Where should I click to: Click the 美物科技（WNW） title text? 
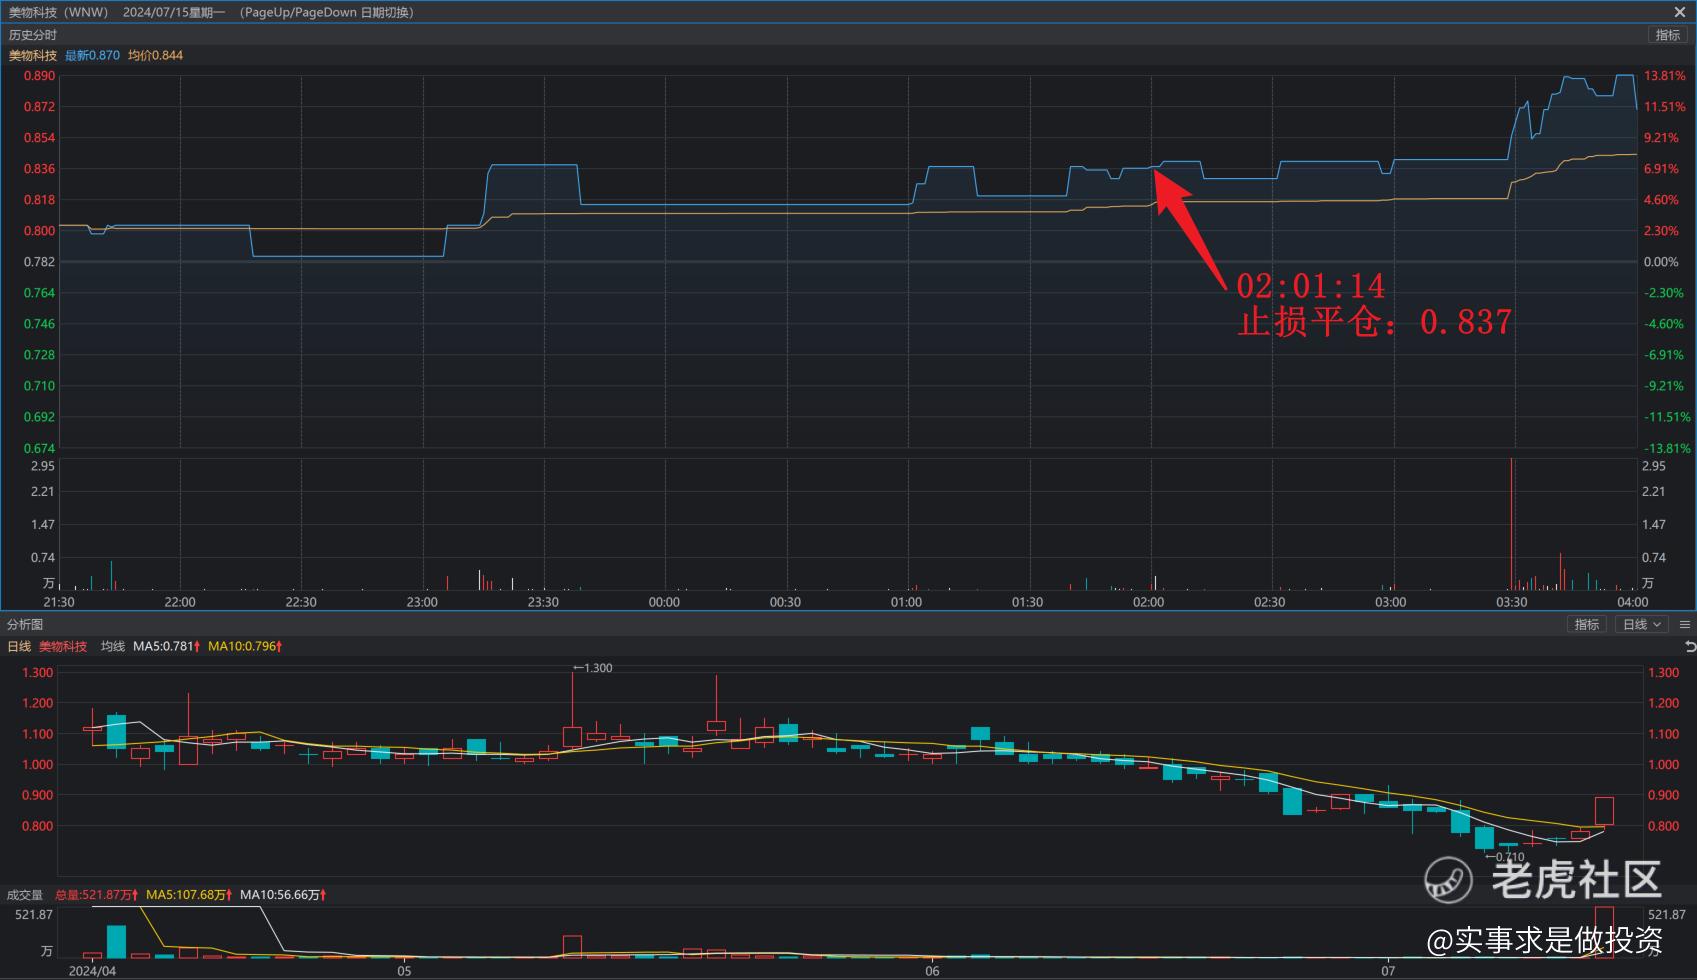click(x=58, y=12)
